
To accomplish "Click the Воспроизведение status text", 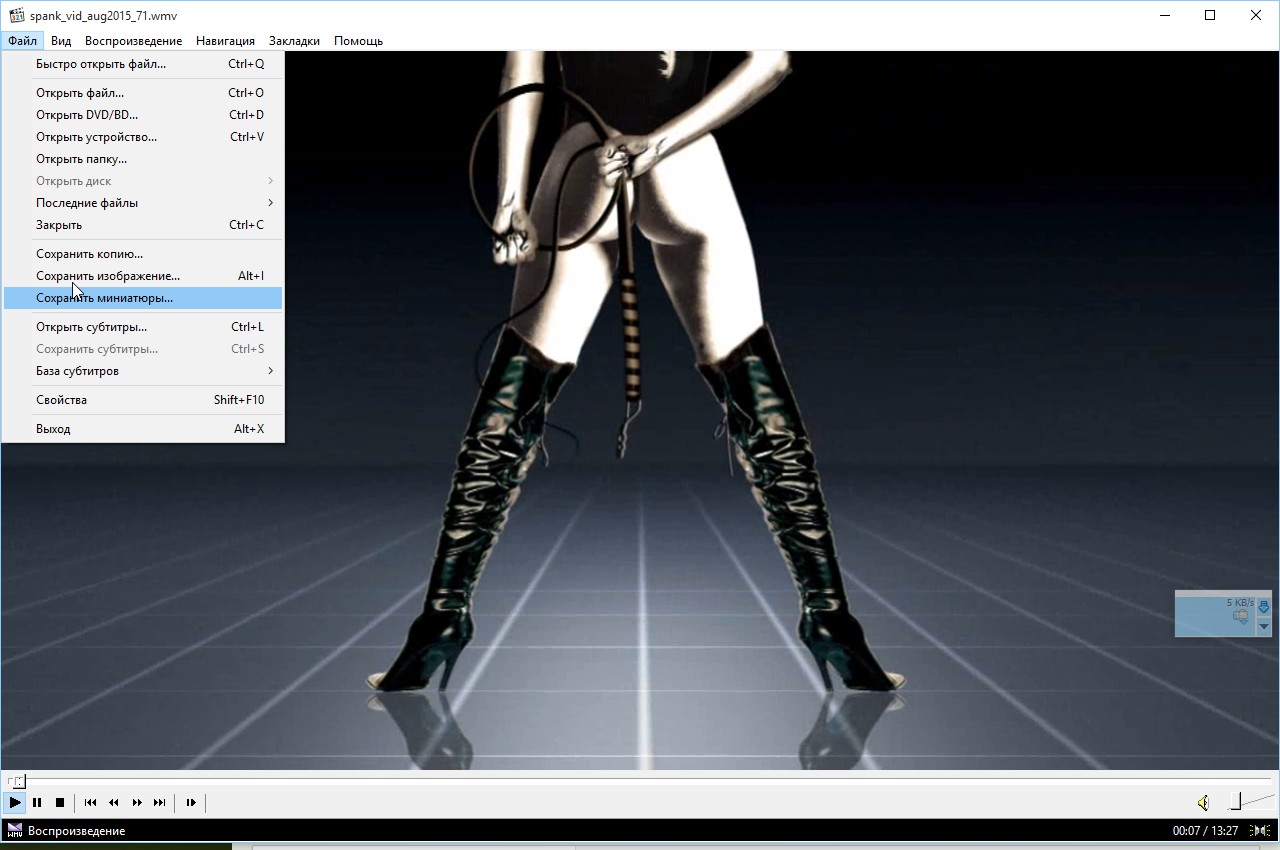I will click(77, 831).
